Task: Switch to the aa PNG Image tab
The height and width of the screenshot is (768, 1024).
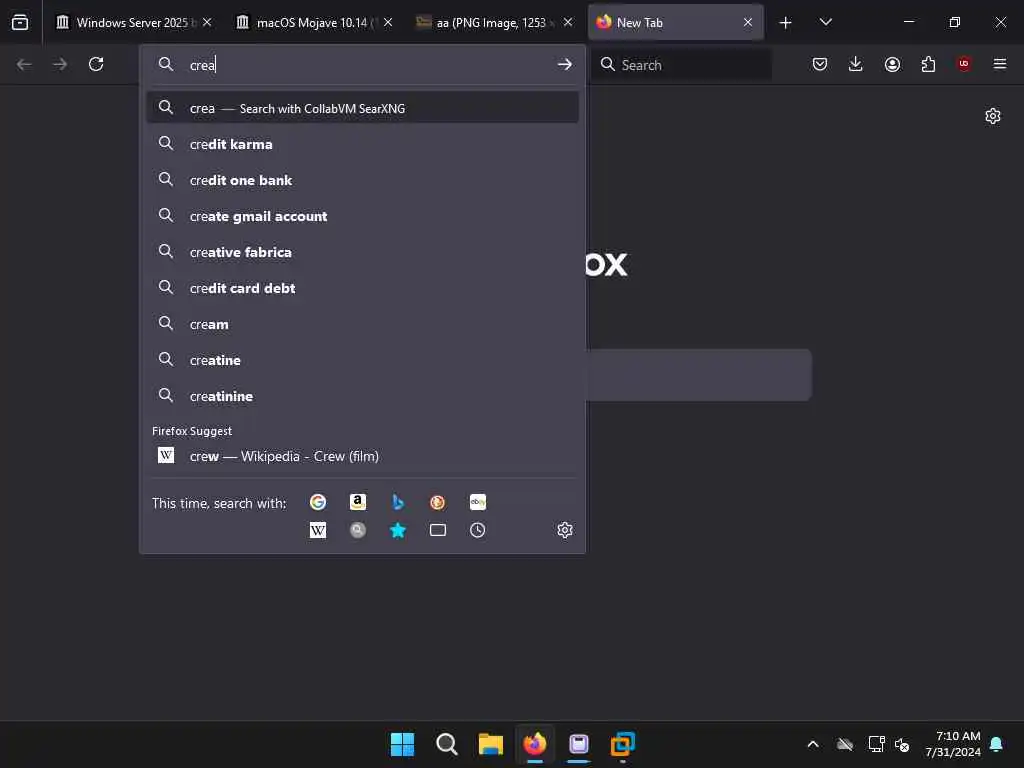Action: tap(494, 22)
